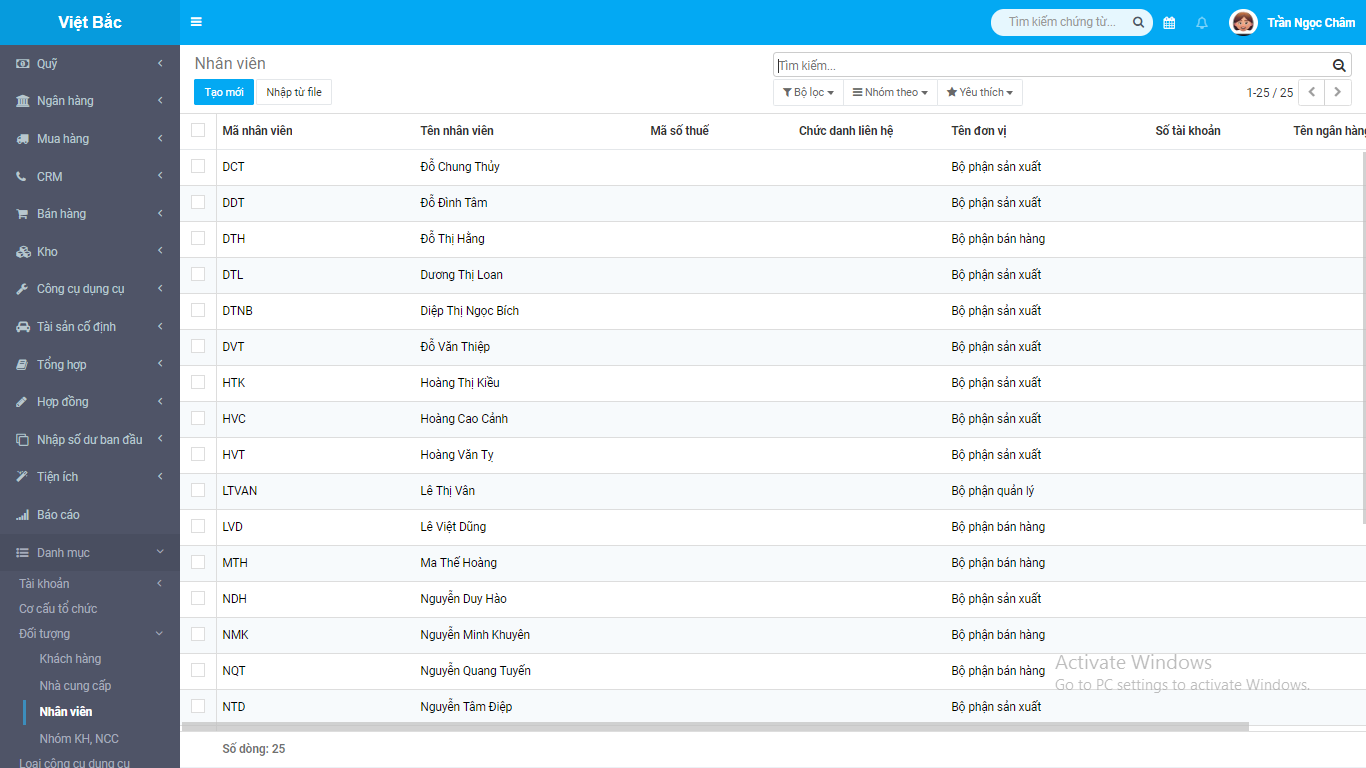Screen dimensions: 1366x768
Task: Collapse the Đối tượng submenu chevron
Action: tap(160, 634)
